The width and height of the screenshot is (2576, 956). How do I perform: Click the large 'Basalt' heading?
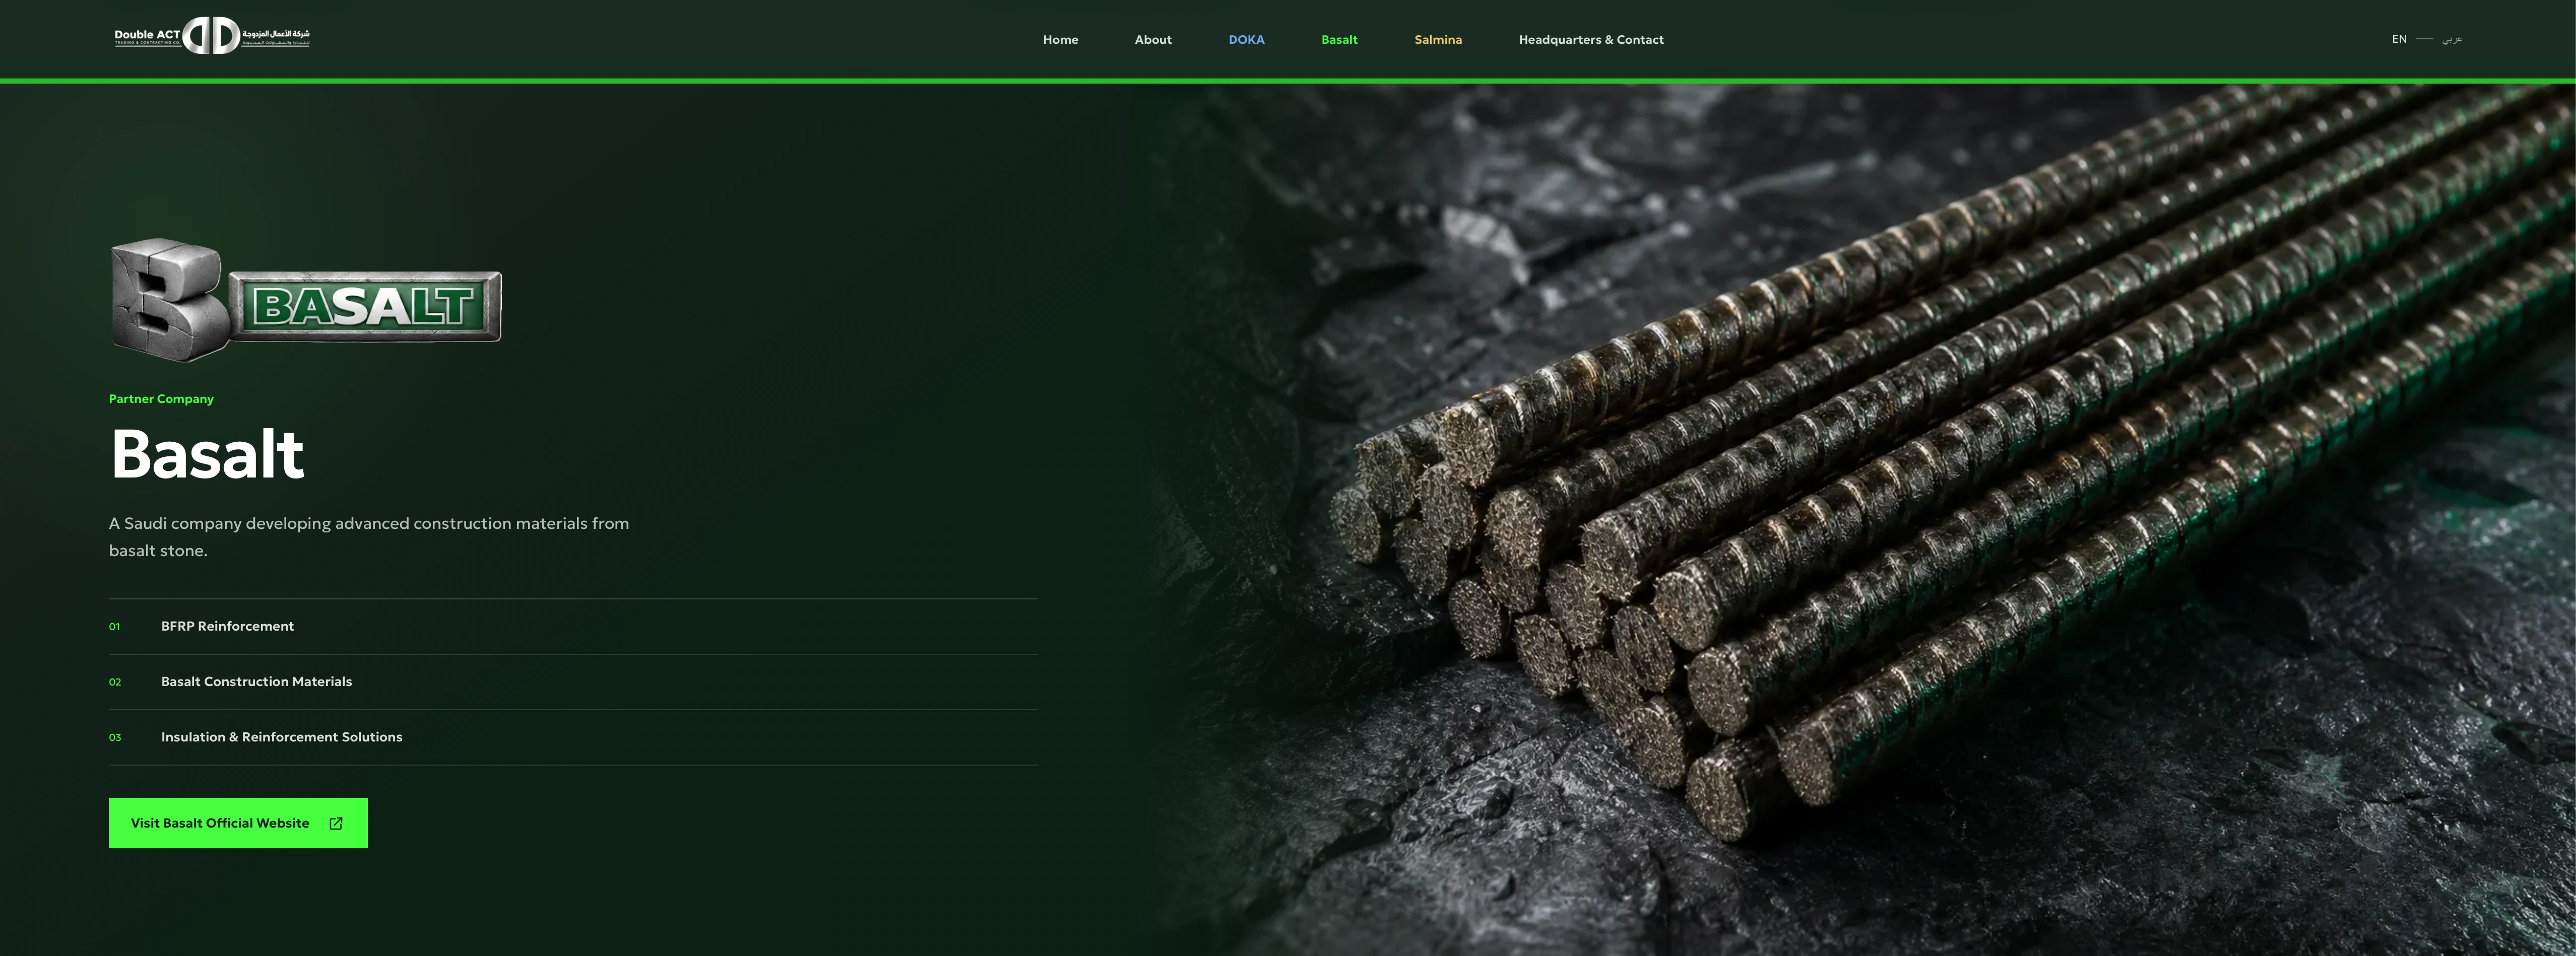[207, 454]
